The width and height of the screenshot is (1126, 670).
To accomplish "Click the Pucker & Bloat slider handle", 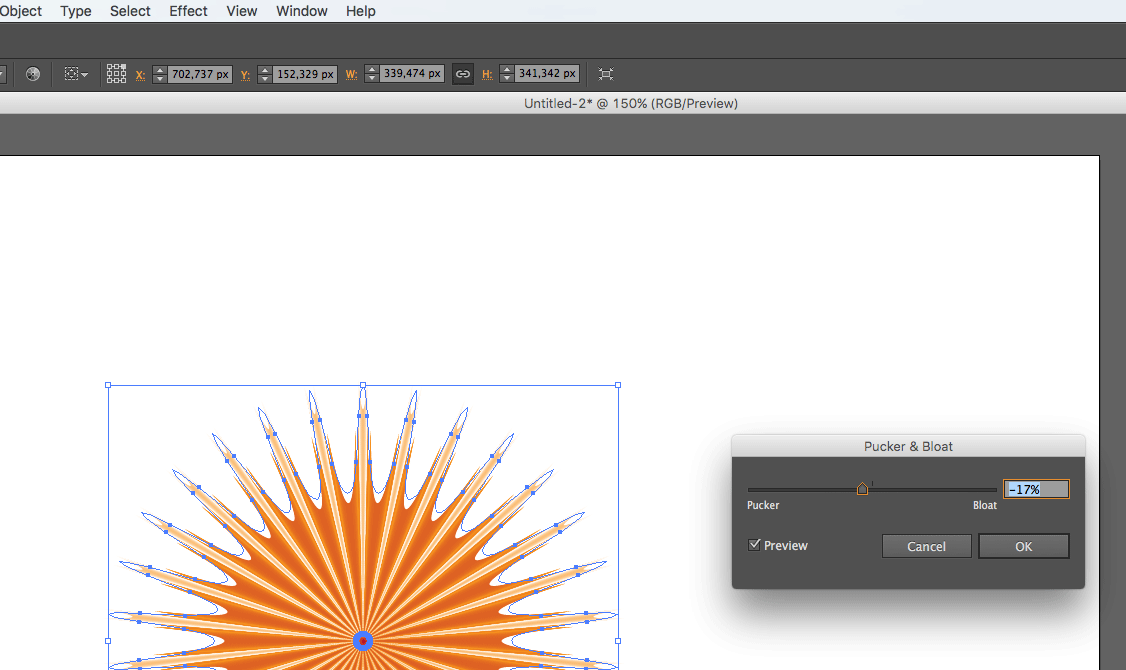I will pos(862,489).
